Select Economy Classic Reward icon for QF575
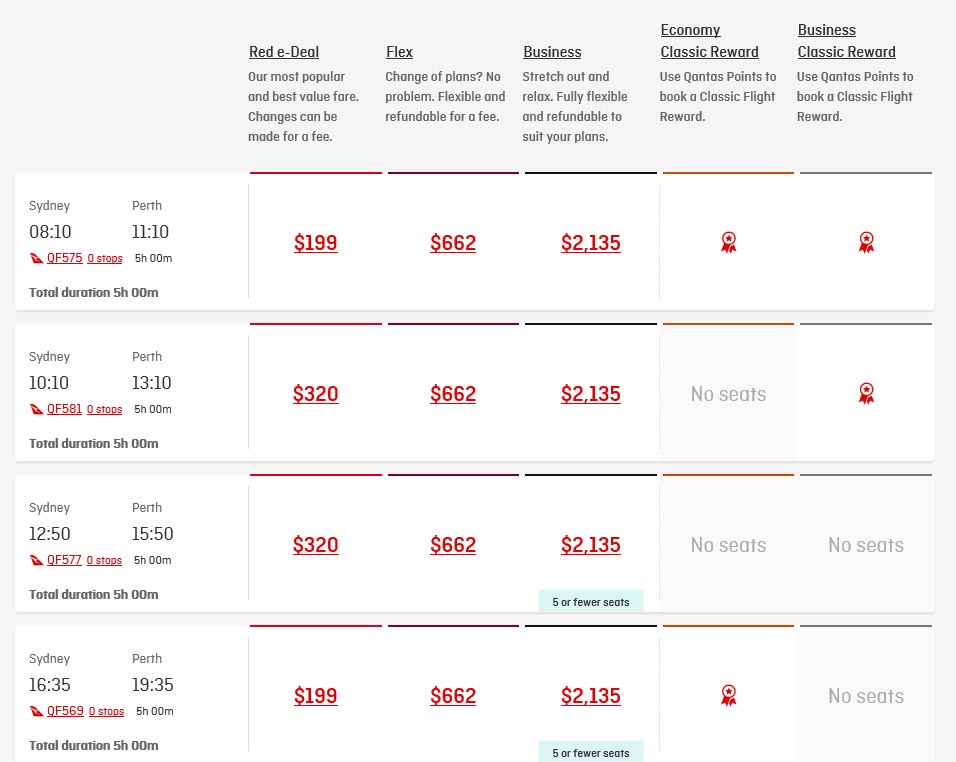This screenshot has width=956, height=762. point(728,242)
